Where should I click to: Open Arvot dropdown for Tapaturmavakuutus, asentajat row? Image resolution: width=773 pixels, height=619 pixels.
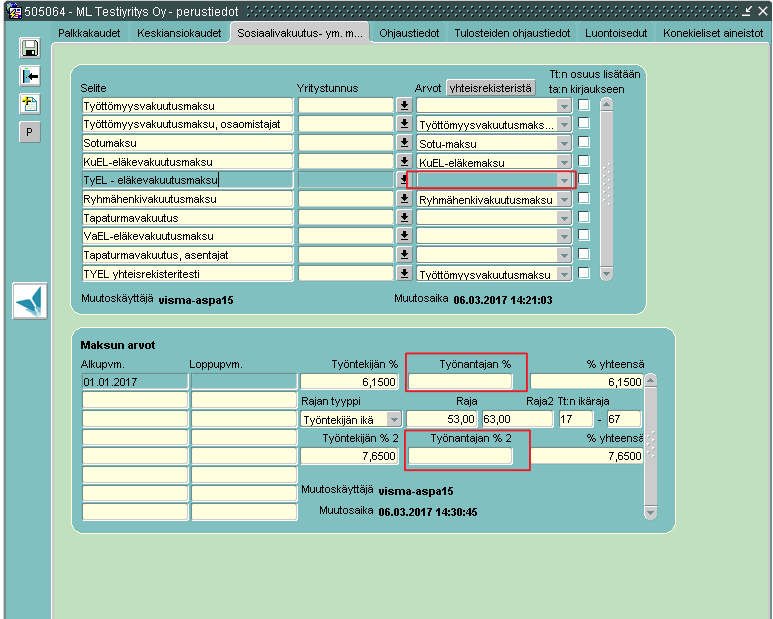click(x=563, y=255)
